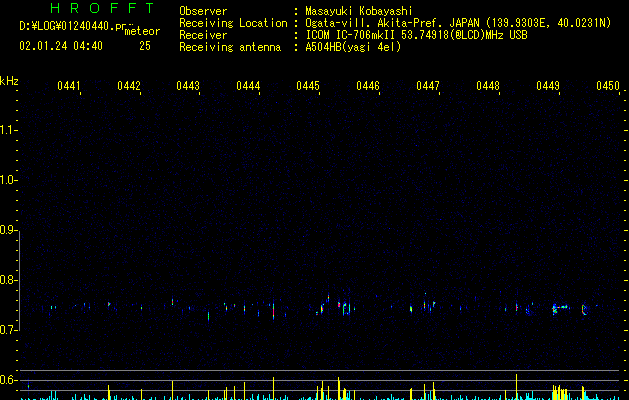Click the 0444 time axis marker
The height and width of the screenshot is (400, 629).
pyautogui.click(x=248, y=86)
